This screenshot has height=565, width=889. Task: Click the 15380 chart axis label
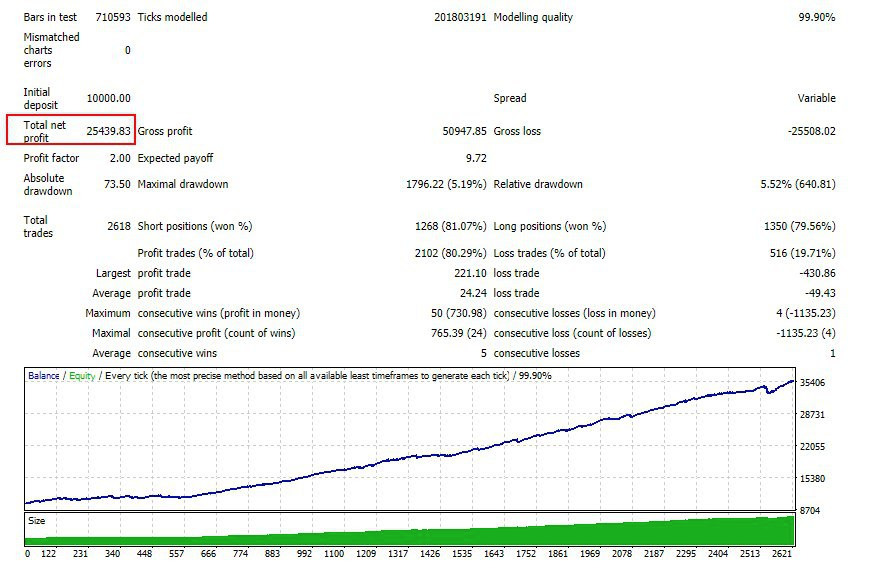[x=812, y=479]
